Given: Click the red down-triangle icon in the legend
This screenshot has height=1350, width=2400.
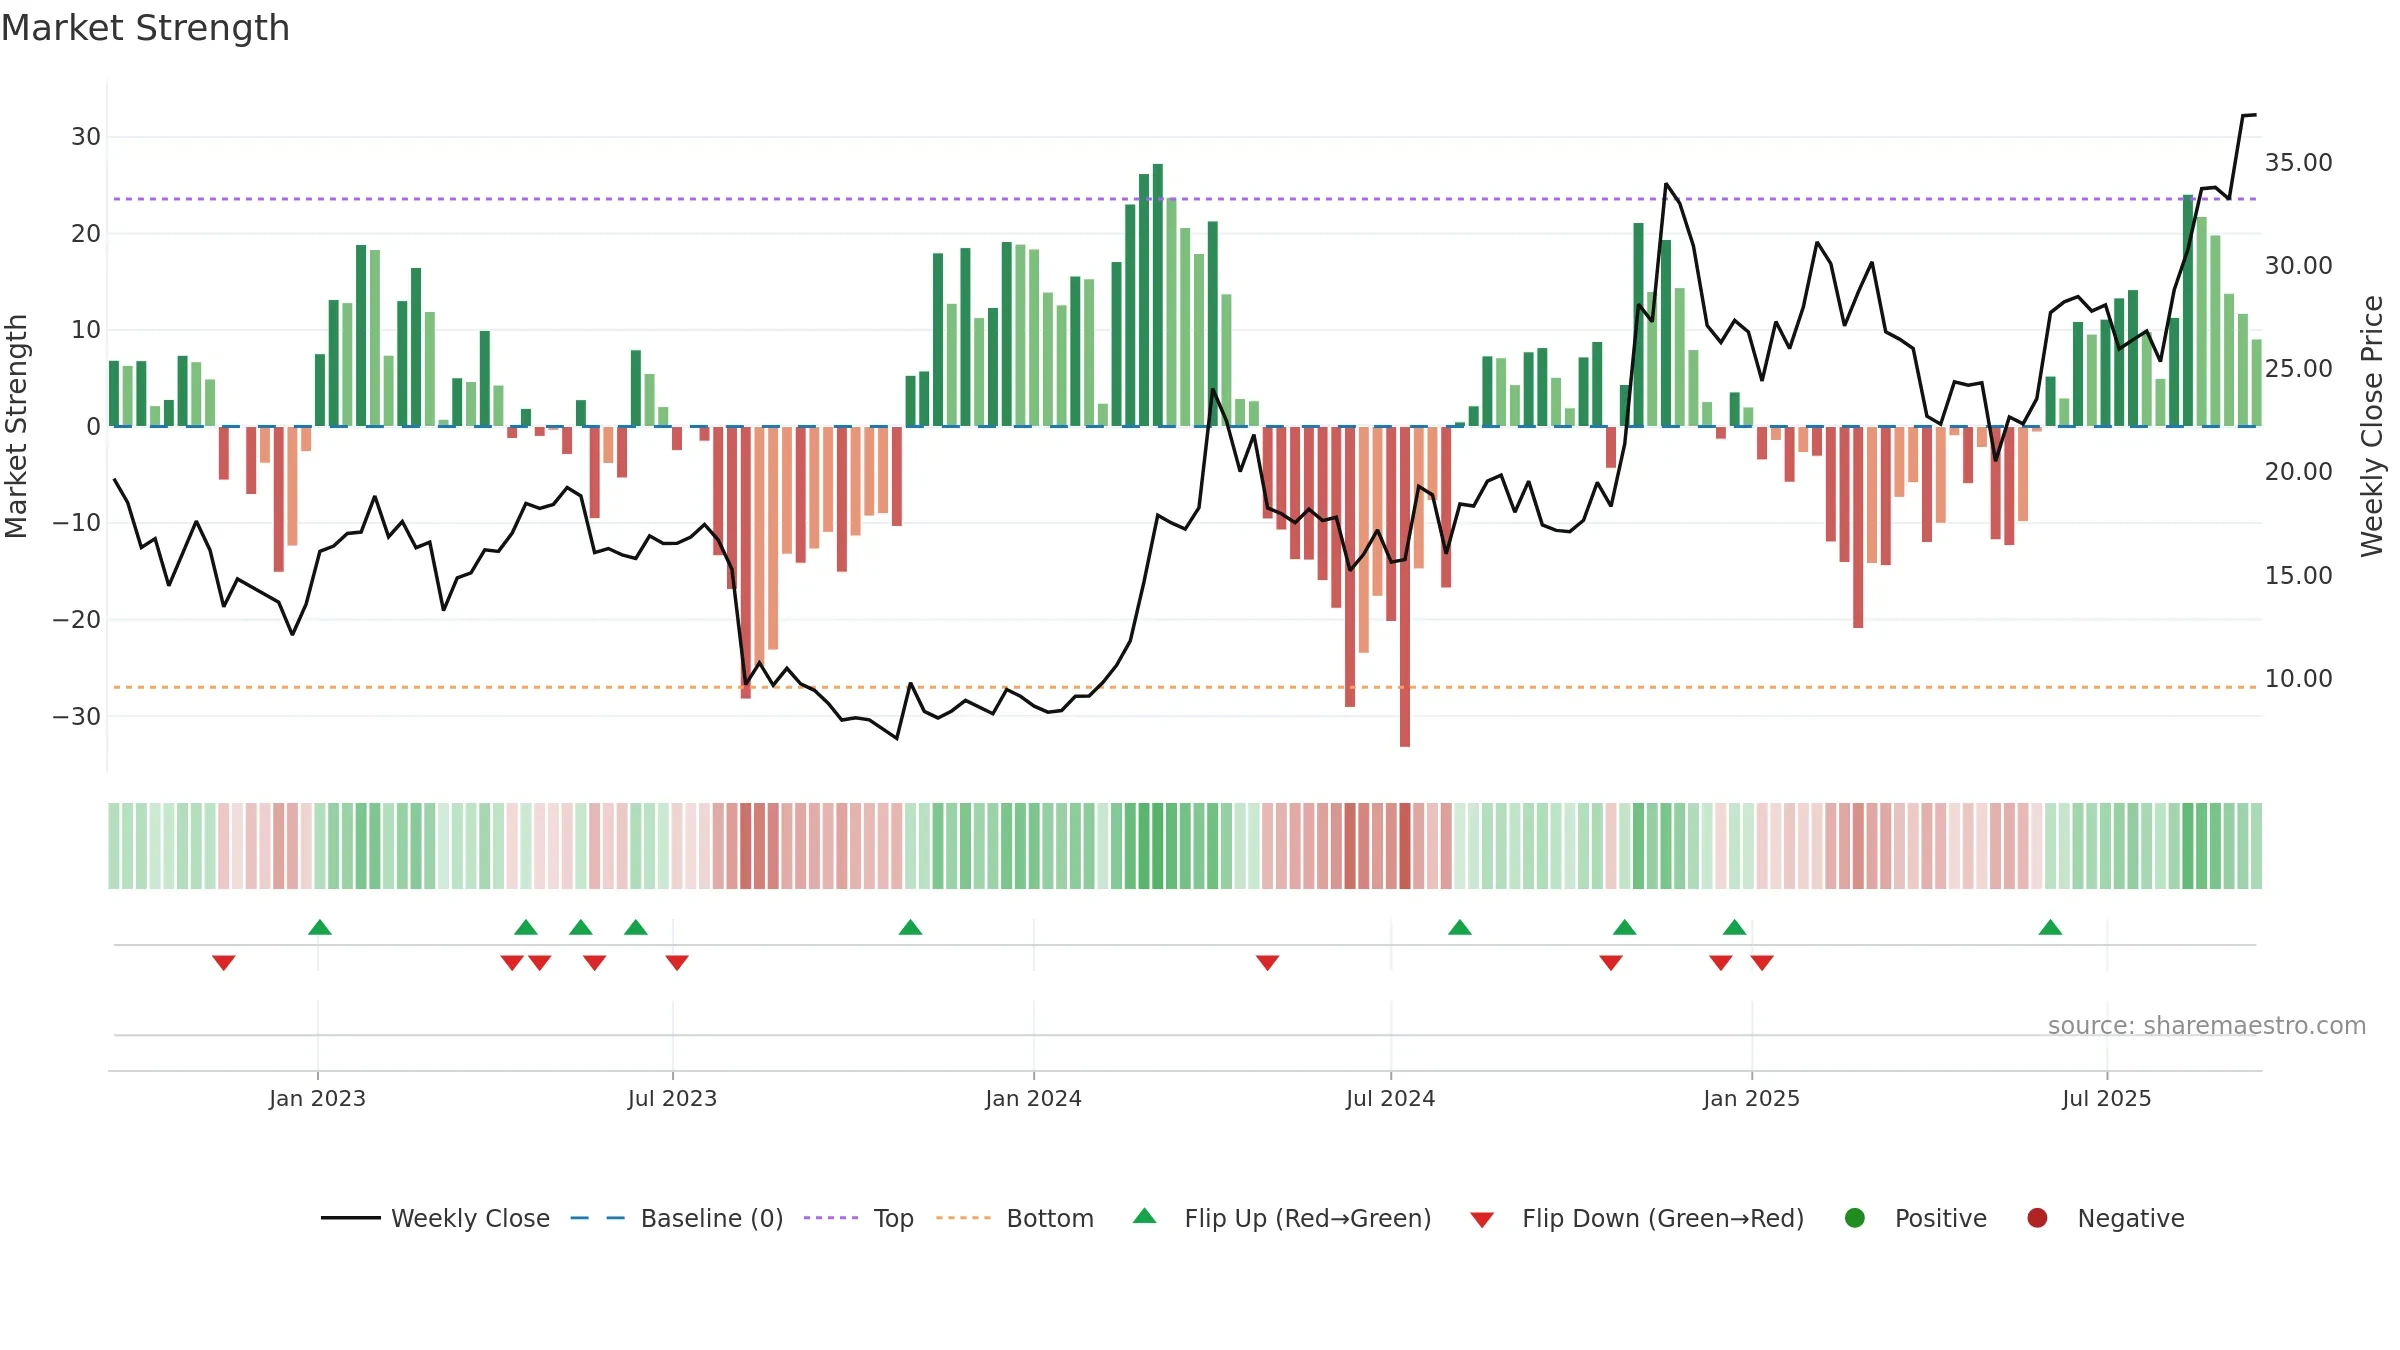Looking at the screenshot, I should point(1482,1220).
